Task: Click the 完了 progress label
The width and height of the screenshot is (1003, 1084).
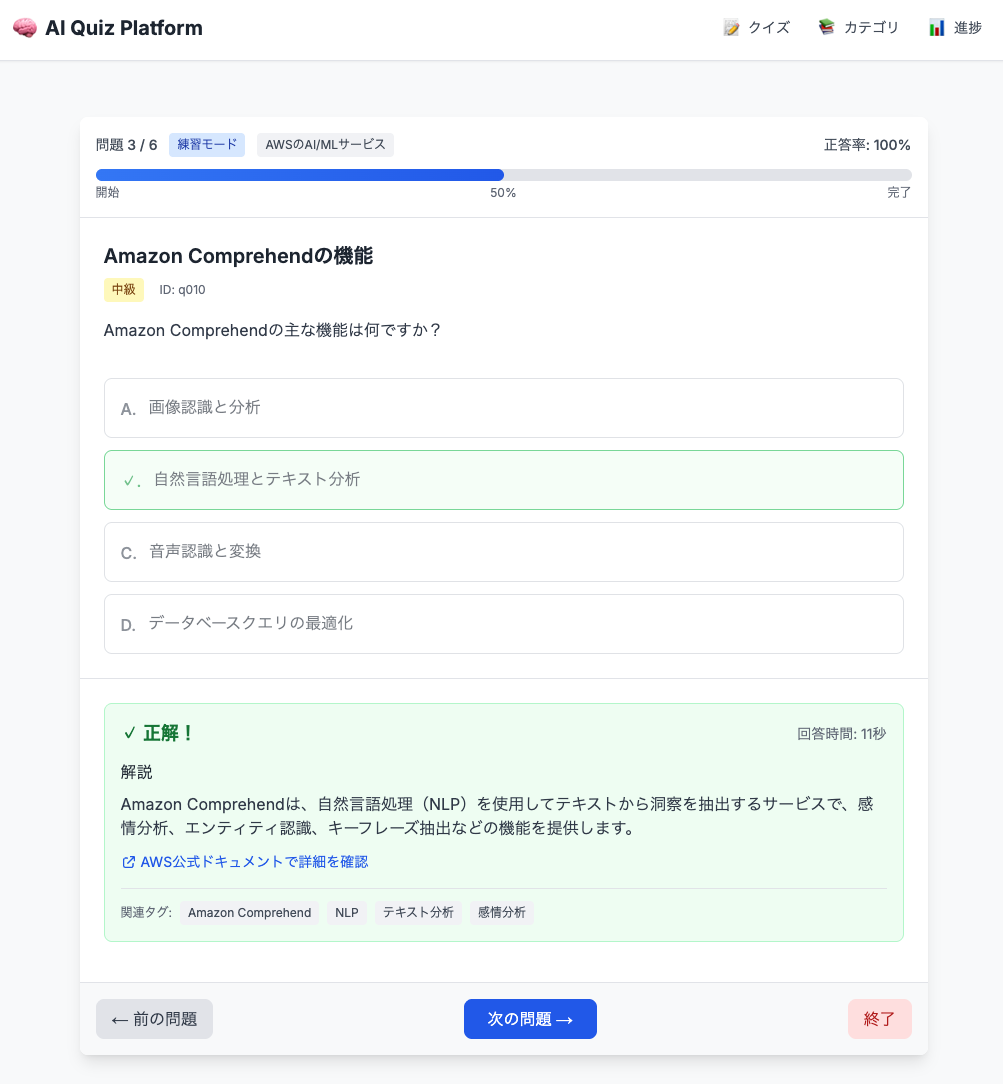Action: [899, 193]
